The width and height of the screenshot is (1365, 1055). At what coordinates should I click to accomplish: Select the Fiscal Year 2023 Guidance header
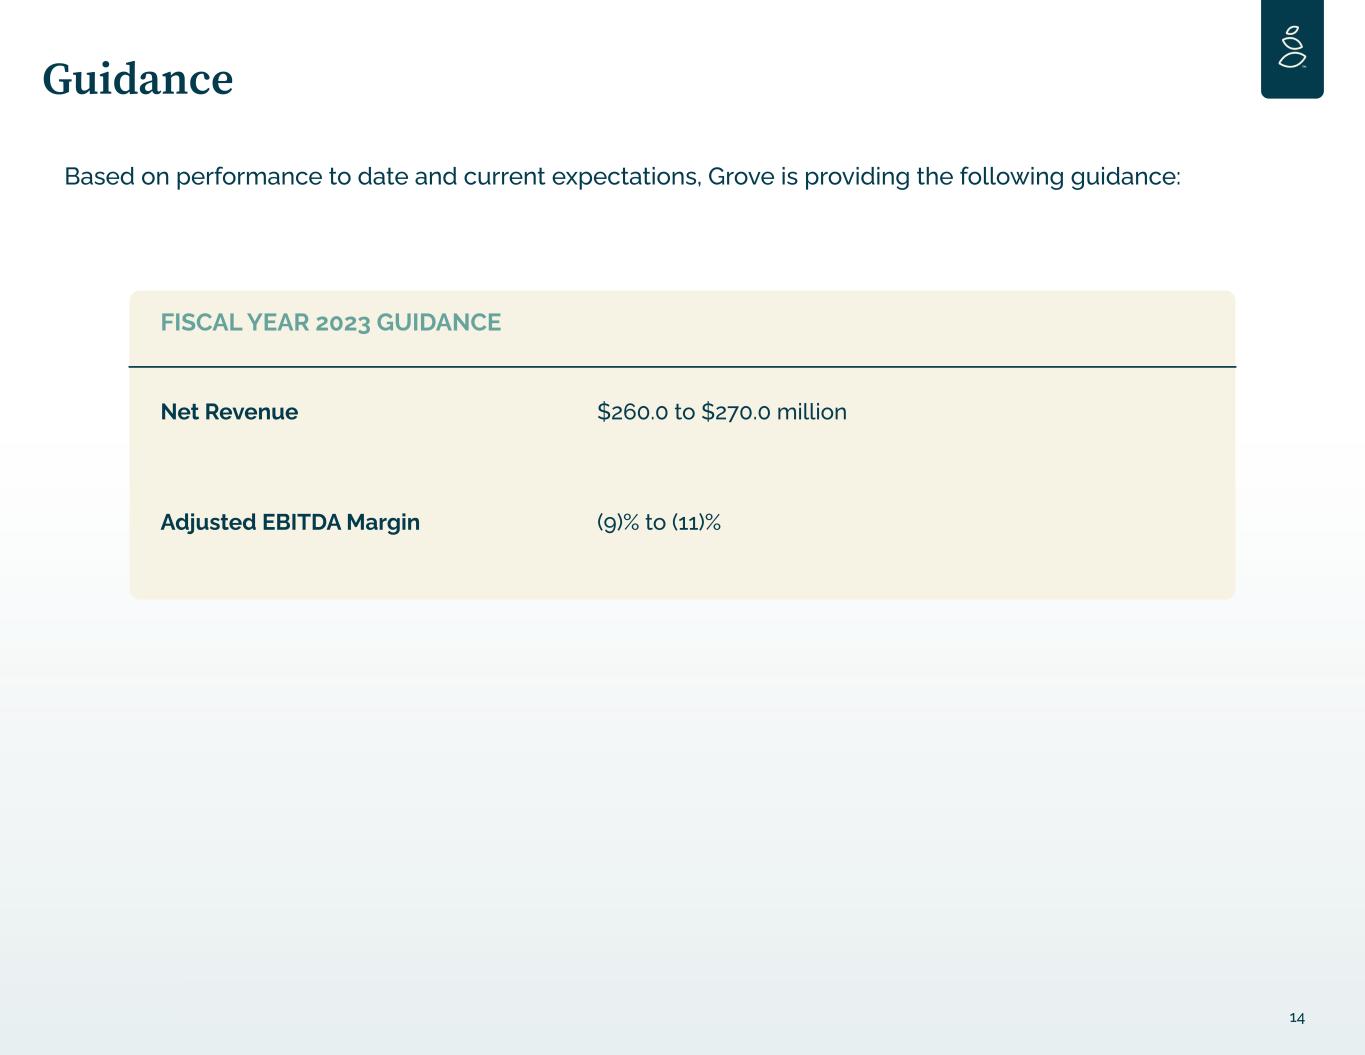[331, 323]
